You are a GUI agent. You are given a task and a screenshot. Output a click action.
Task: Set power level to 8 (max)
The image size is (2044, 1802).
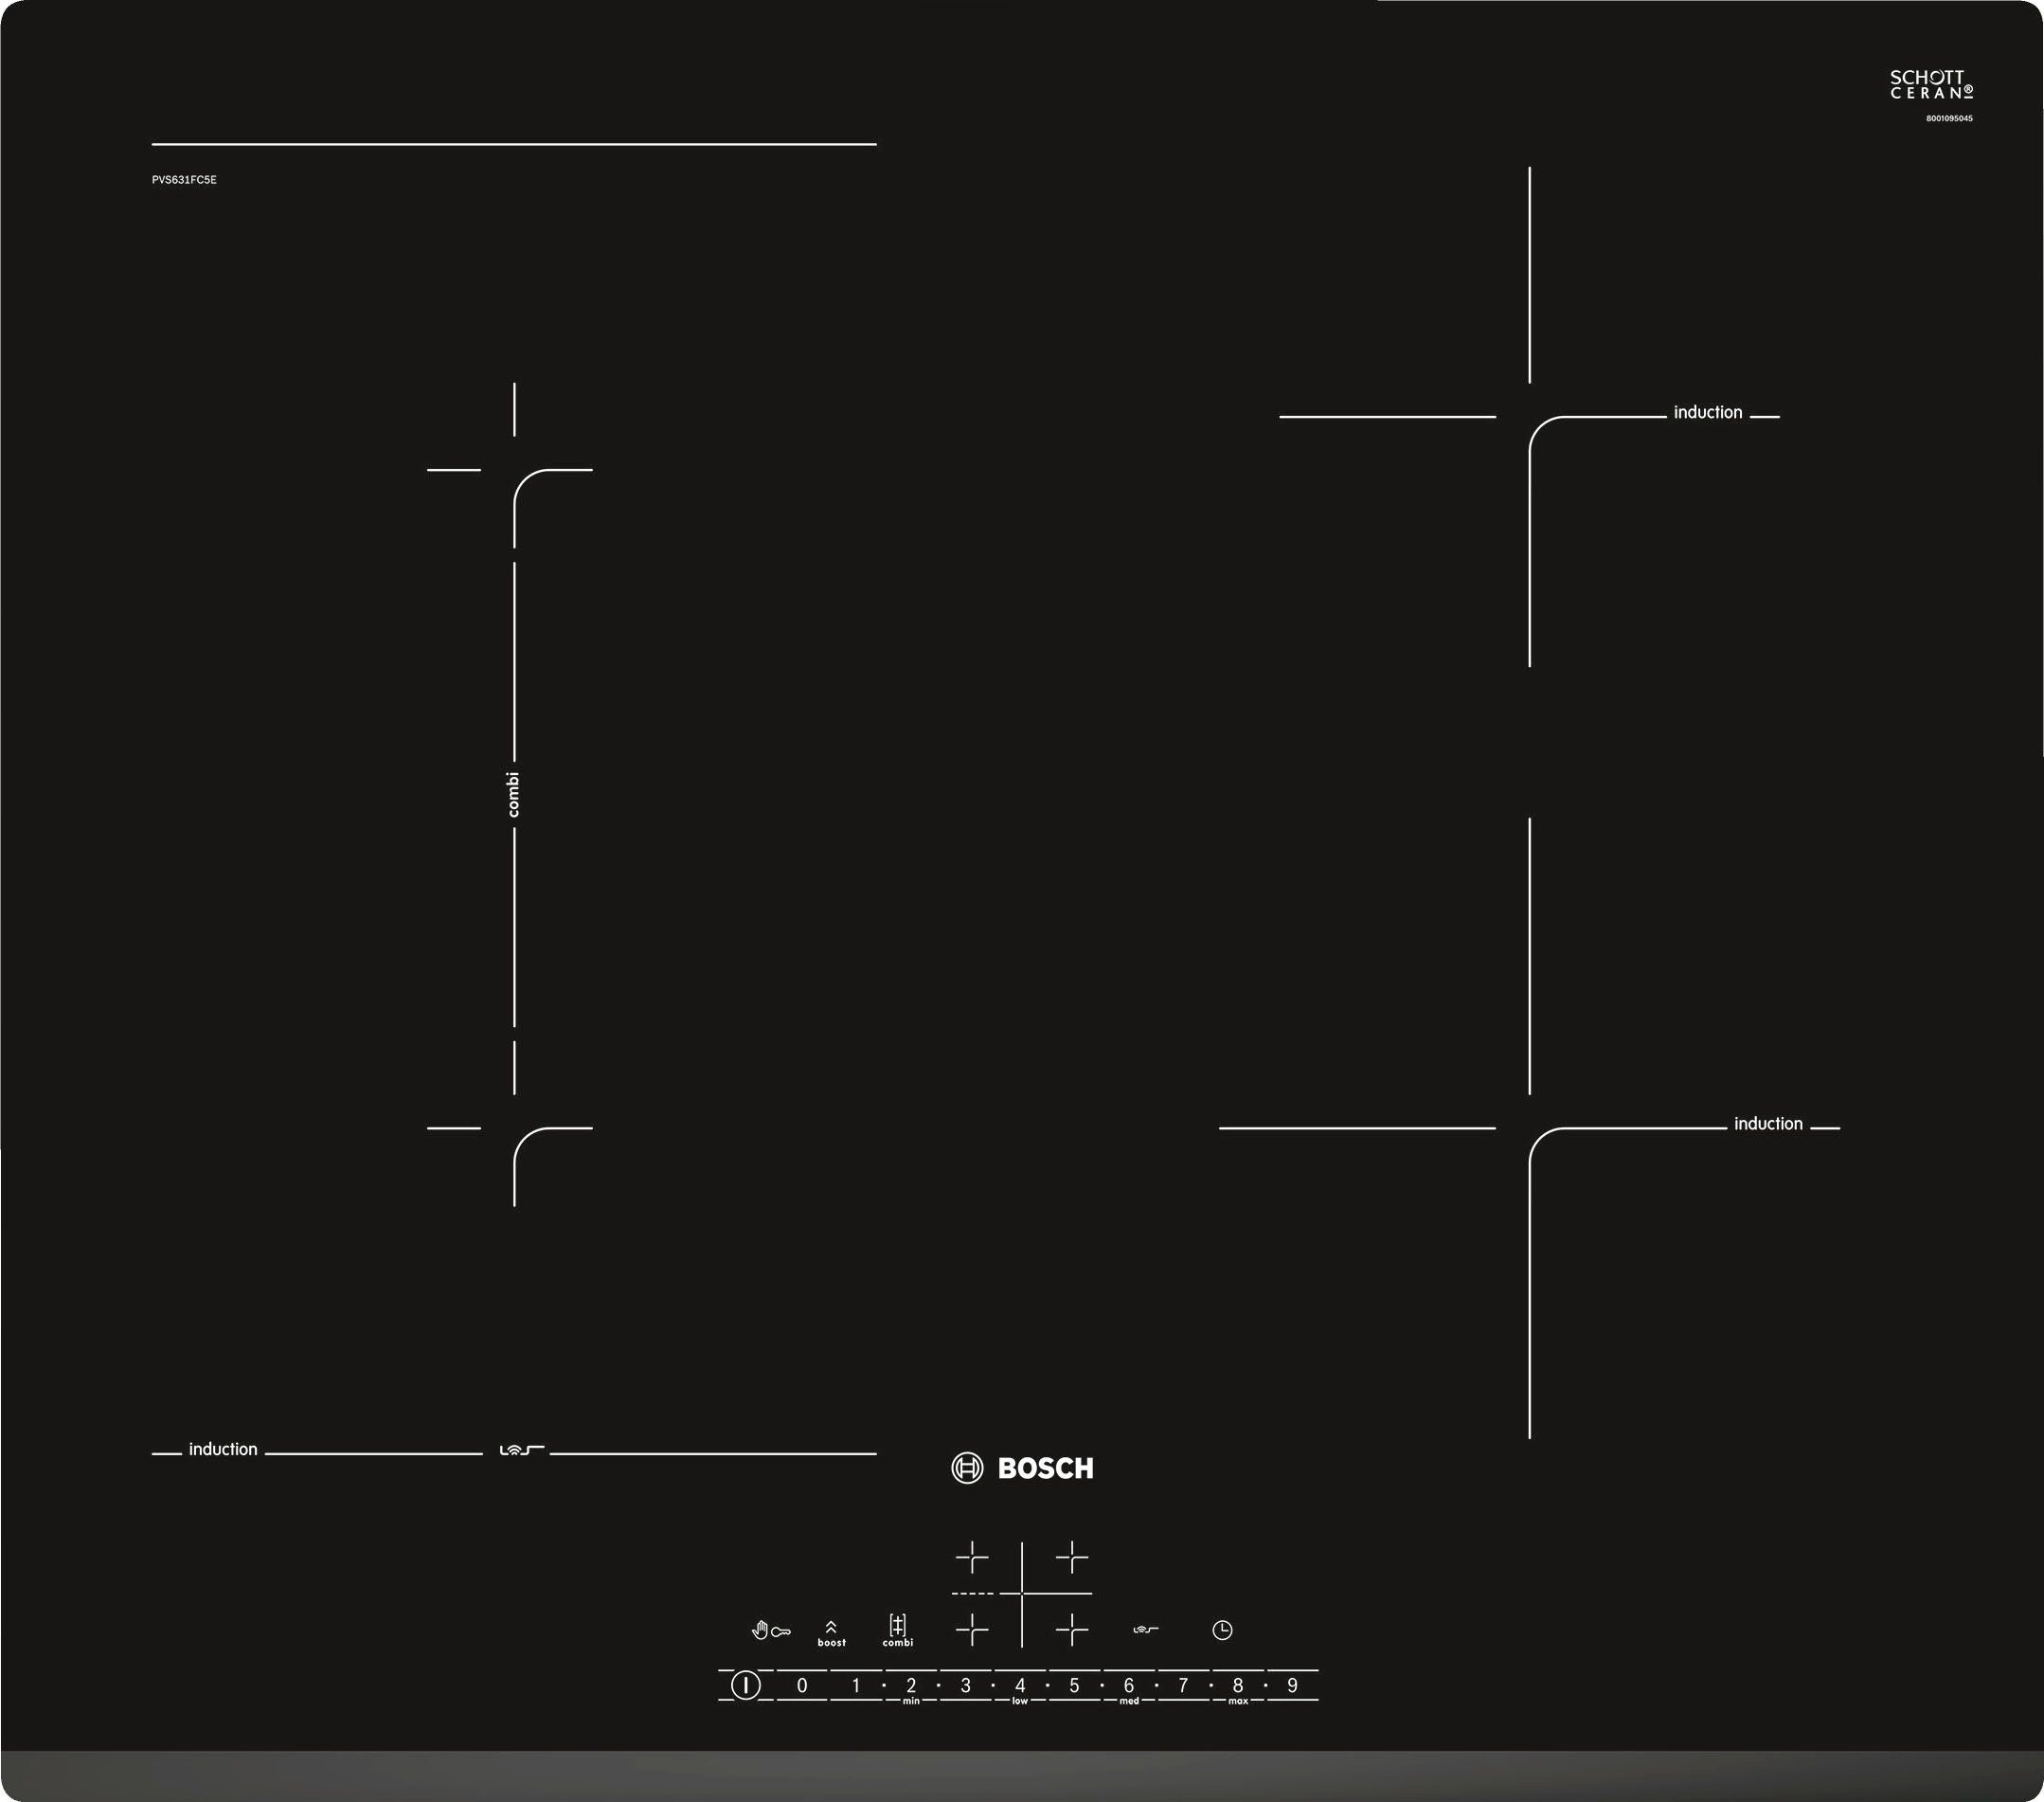coord(1238,1686)
